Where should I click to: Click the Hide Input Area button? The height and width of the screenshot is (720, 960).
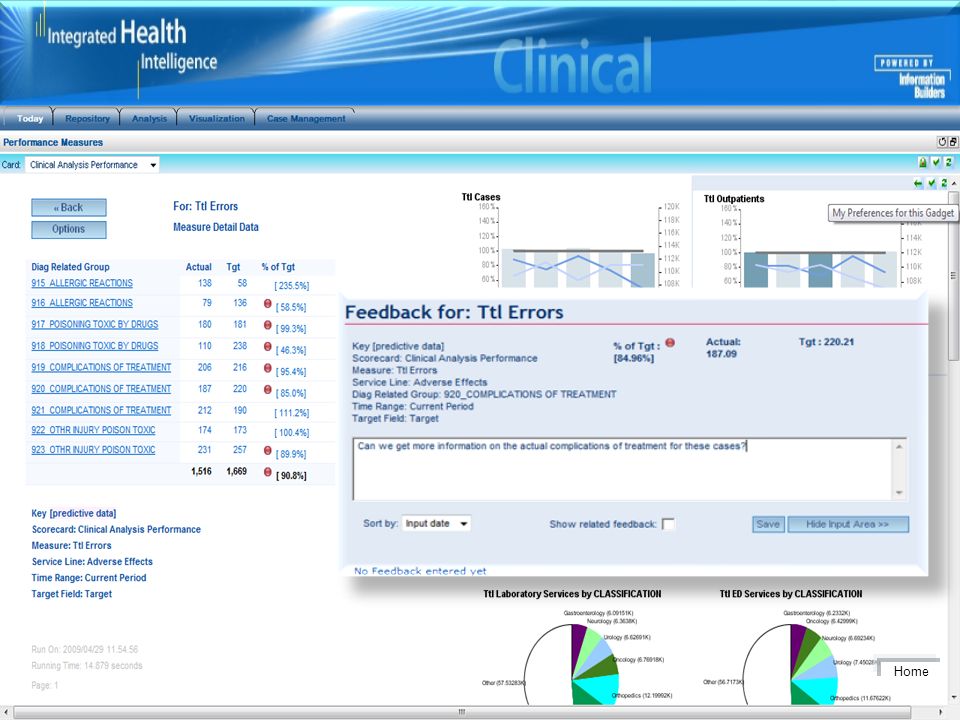[x=848, y=524]
